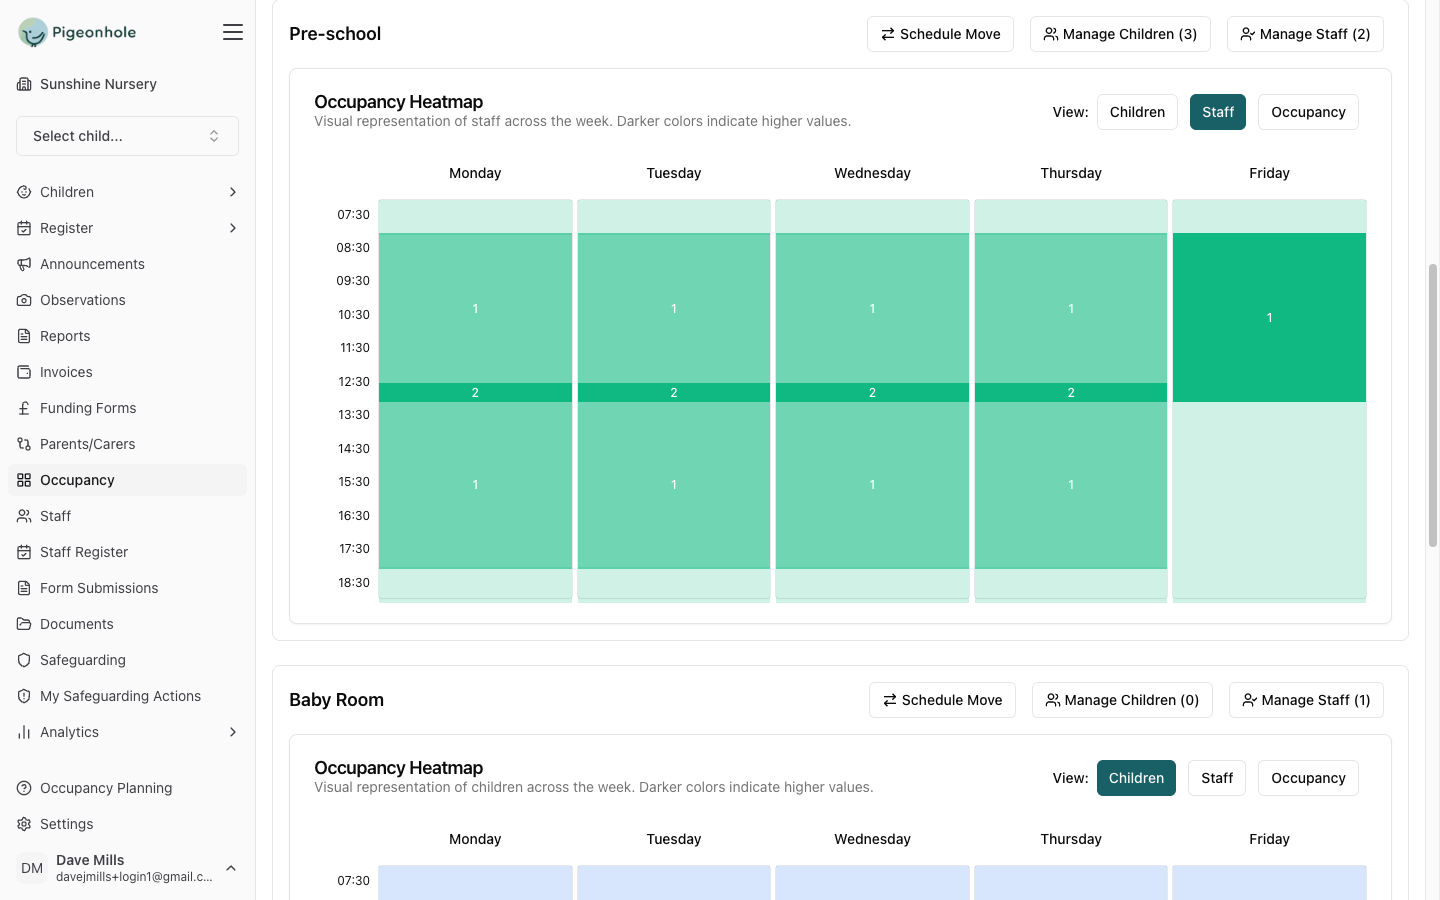Click Manage Staff (2) for Pre-school
Viewport: 1440px width, 900px height.
tap(1305, 34)
